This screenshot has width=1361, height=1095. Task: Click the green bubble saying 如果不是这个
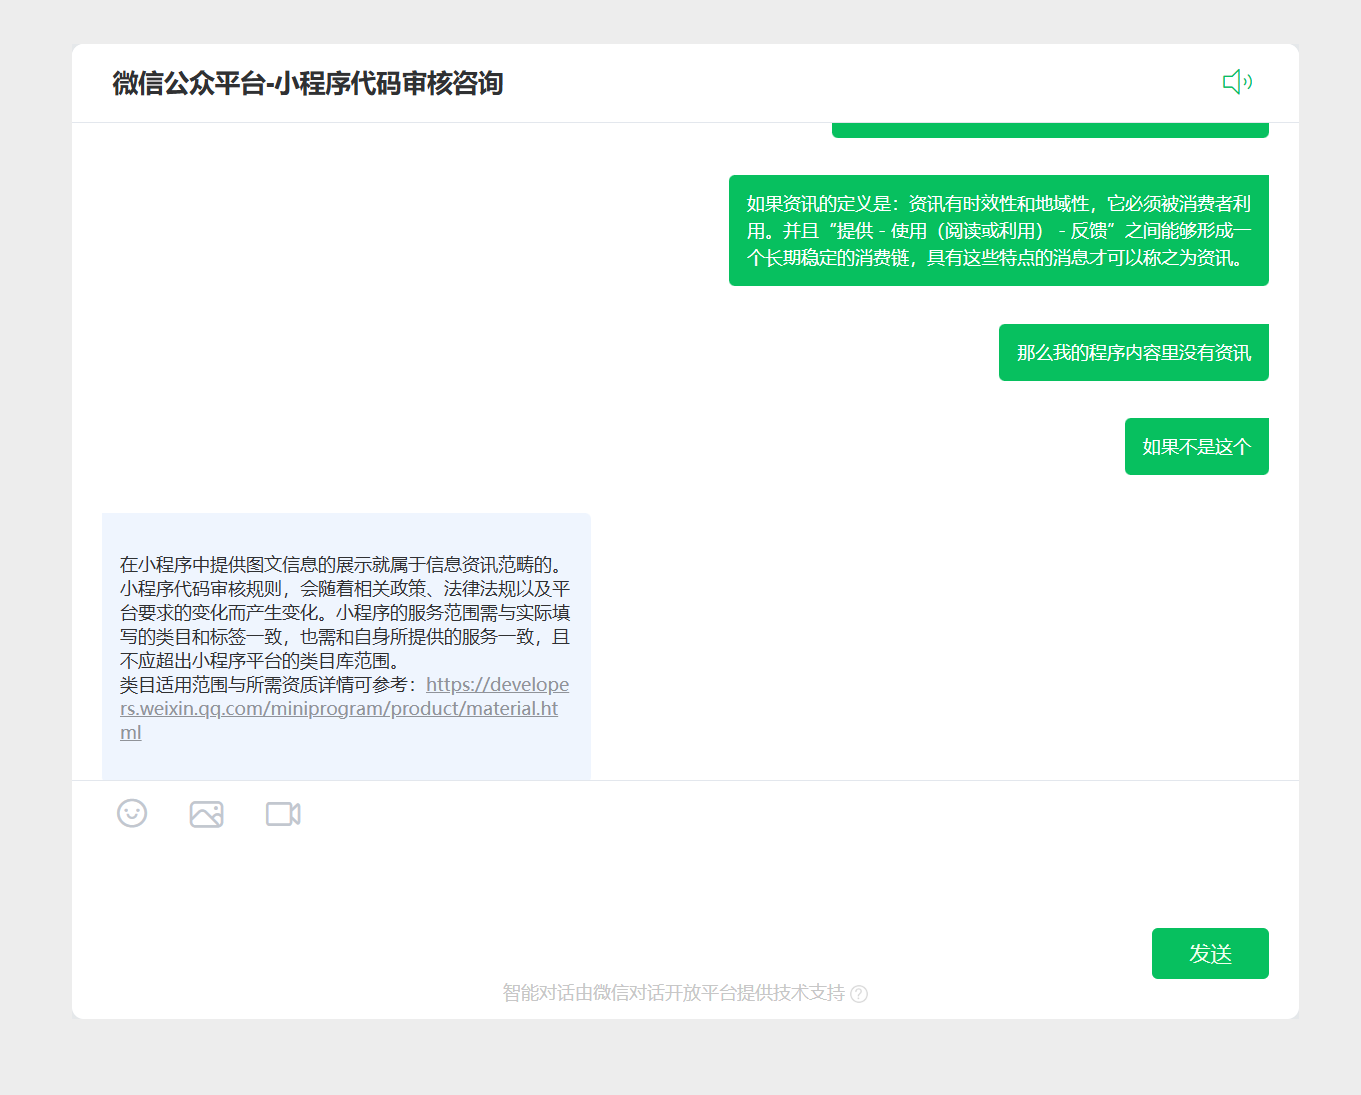click(1196, 446)
